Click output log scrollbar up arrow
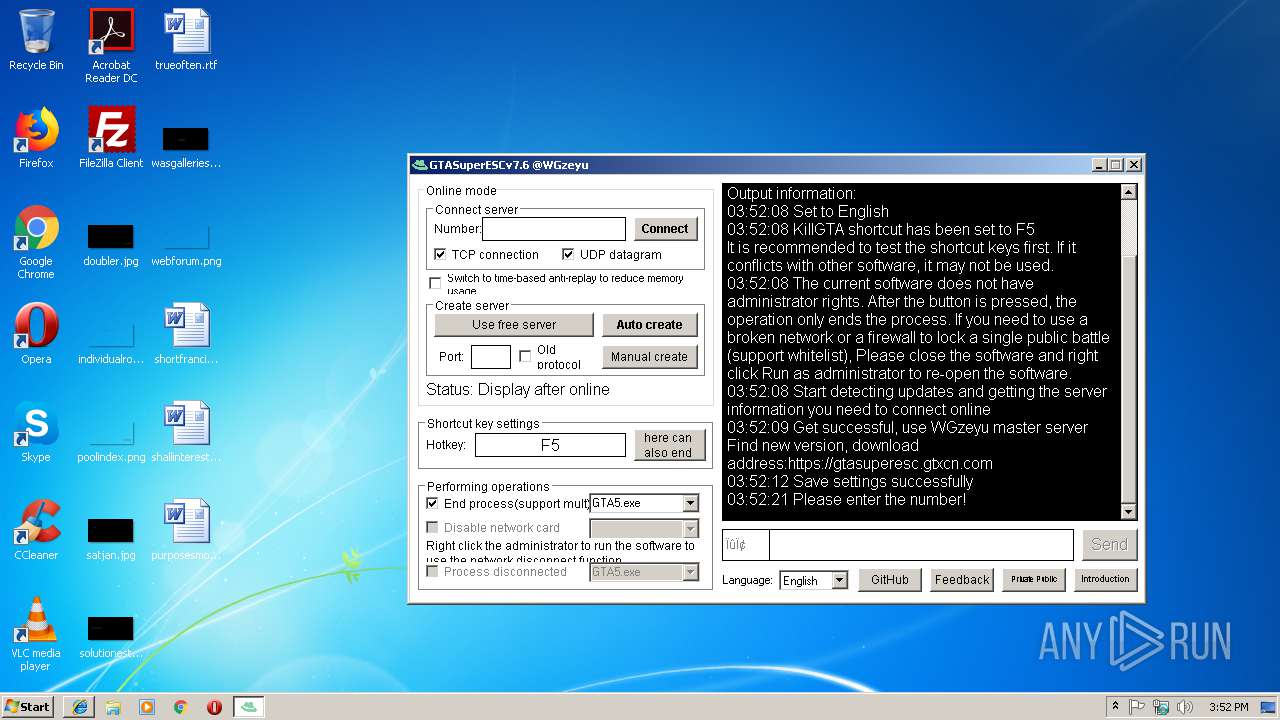1280x720 pixels. pos(1129,192)
